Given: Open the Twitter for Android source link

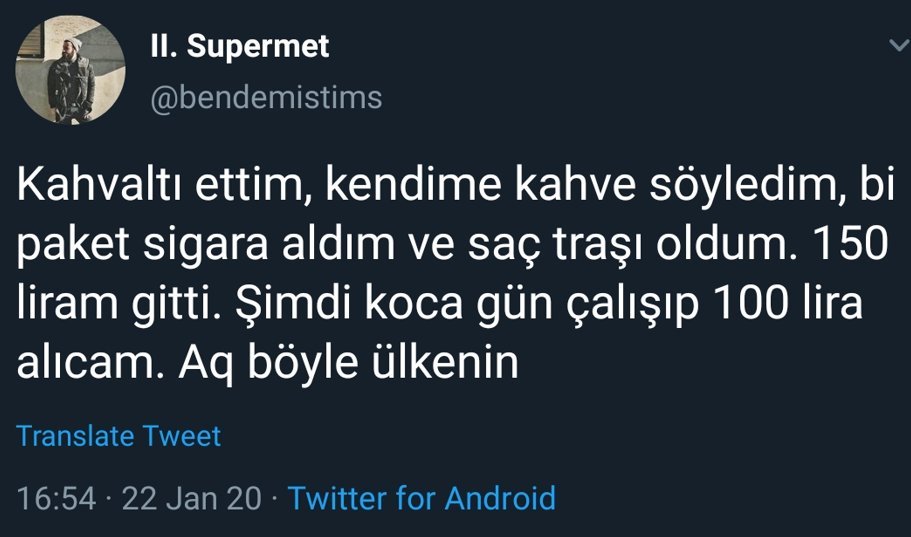Looking at the screenshot, I should 421,497.
